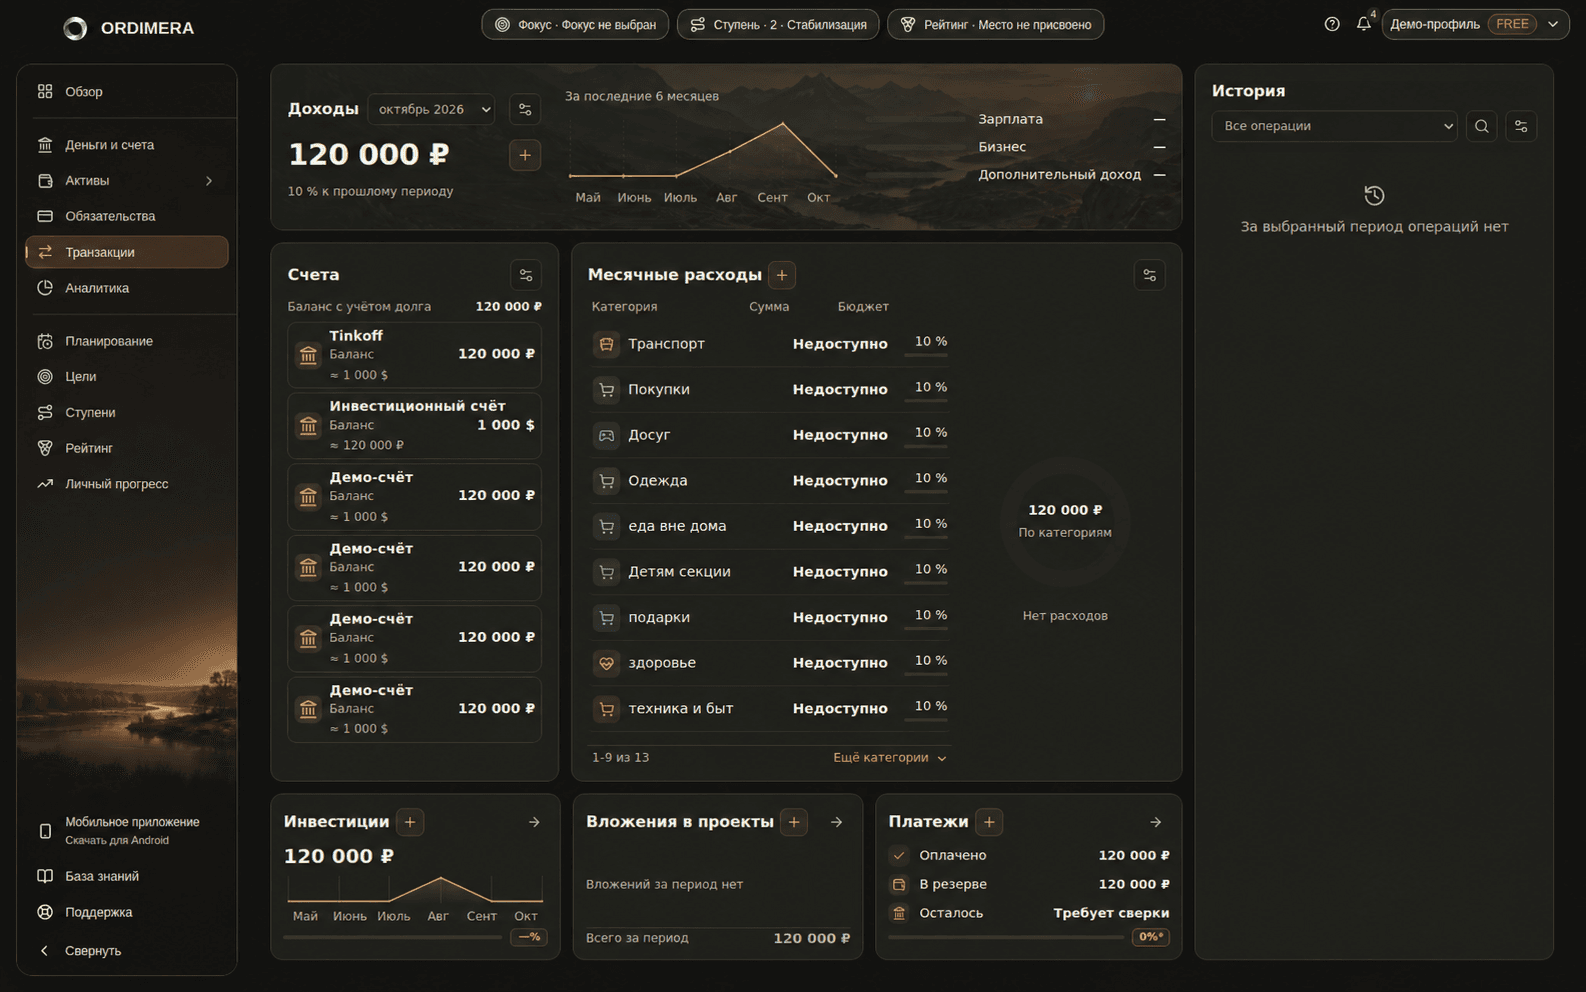Open the help question mark icon
The image size is (1586, 992).
pos(1332,24)
